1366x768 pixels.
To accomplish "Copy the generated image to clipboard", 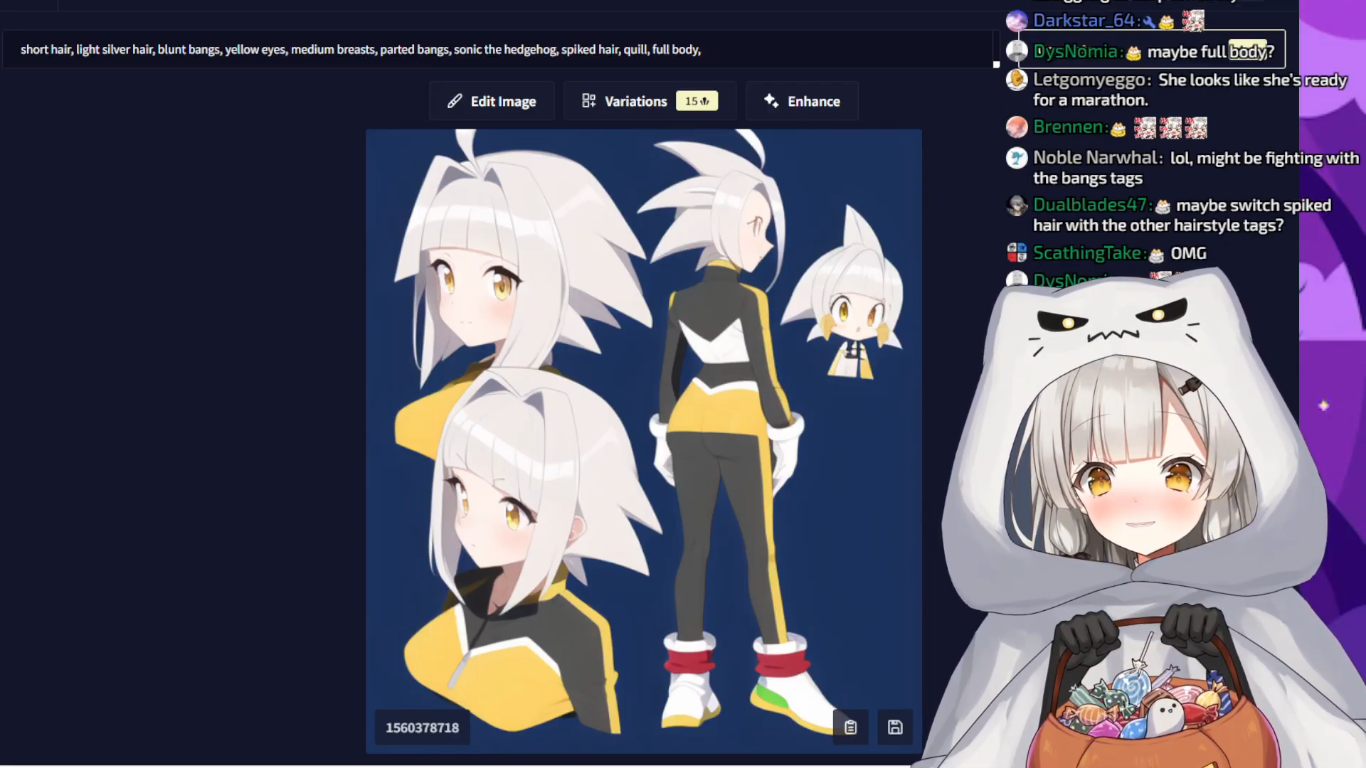I will (850, 727).
